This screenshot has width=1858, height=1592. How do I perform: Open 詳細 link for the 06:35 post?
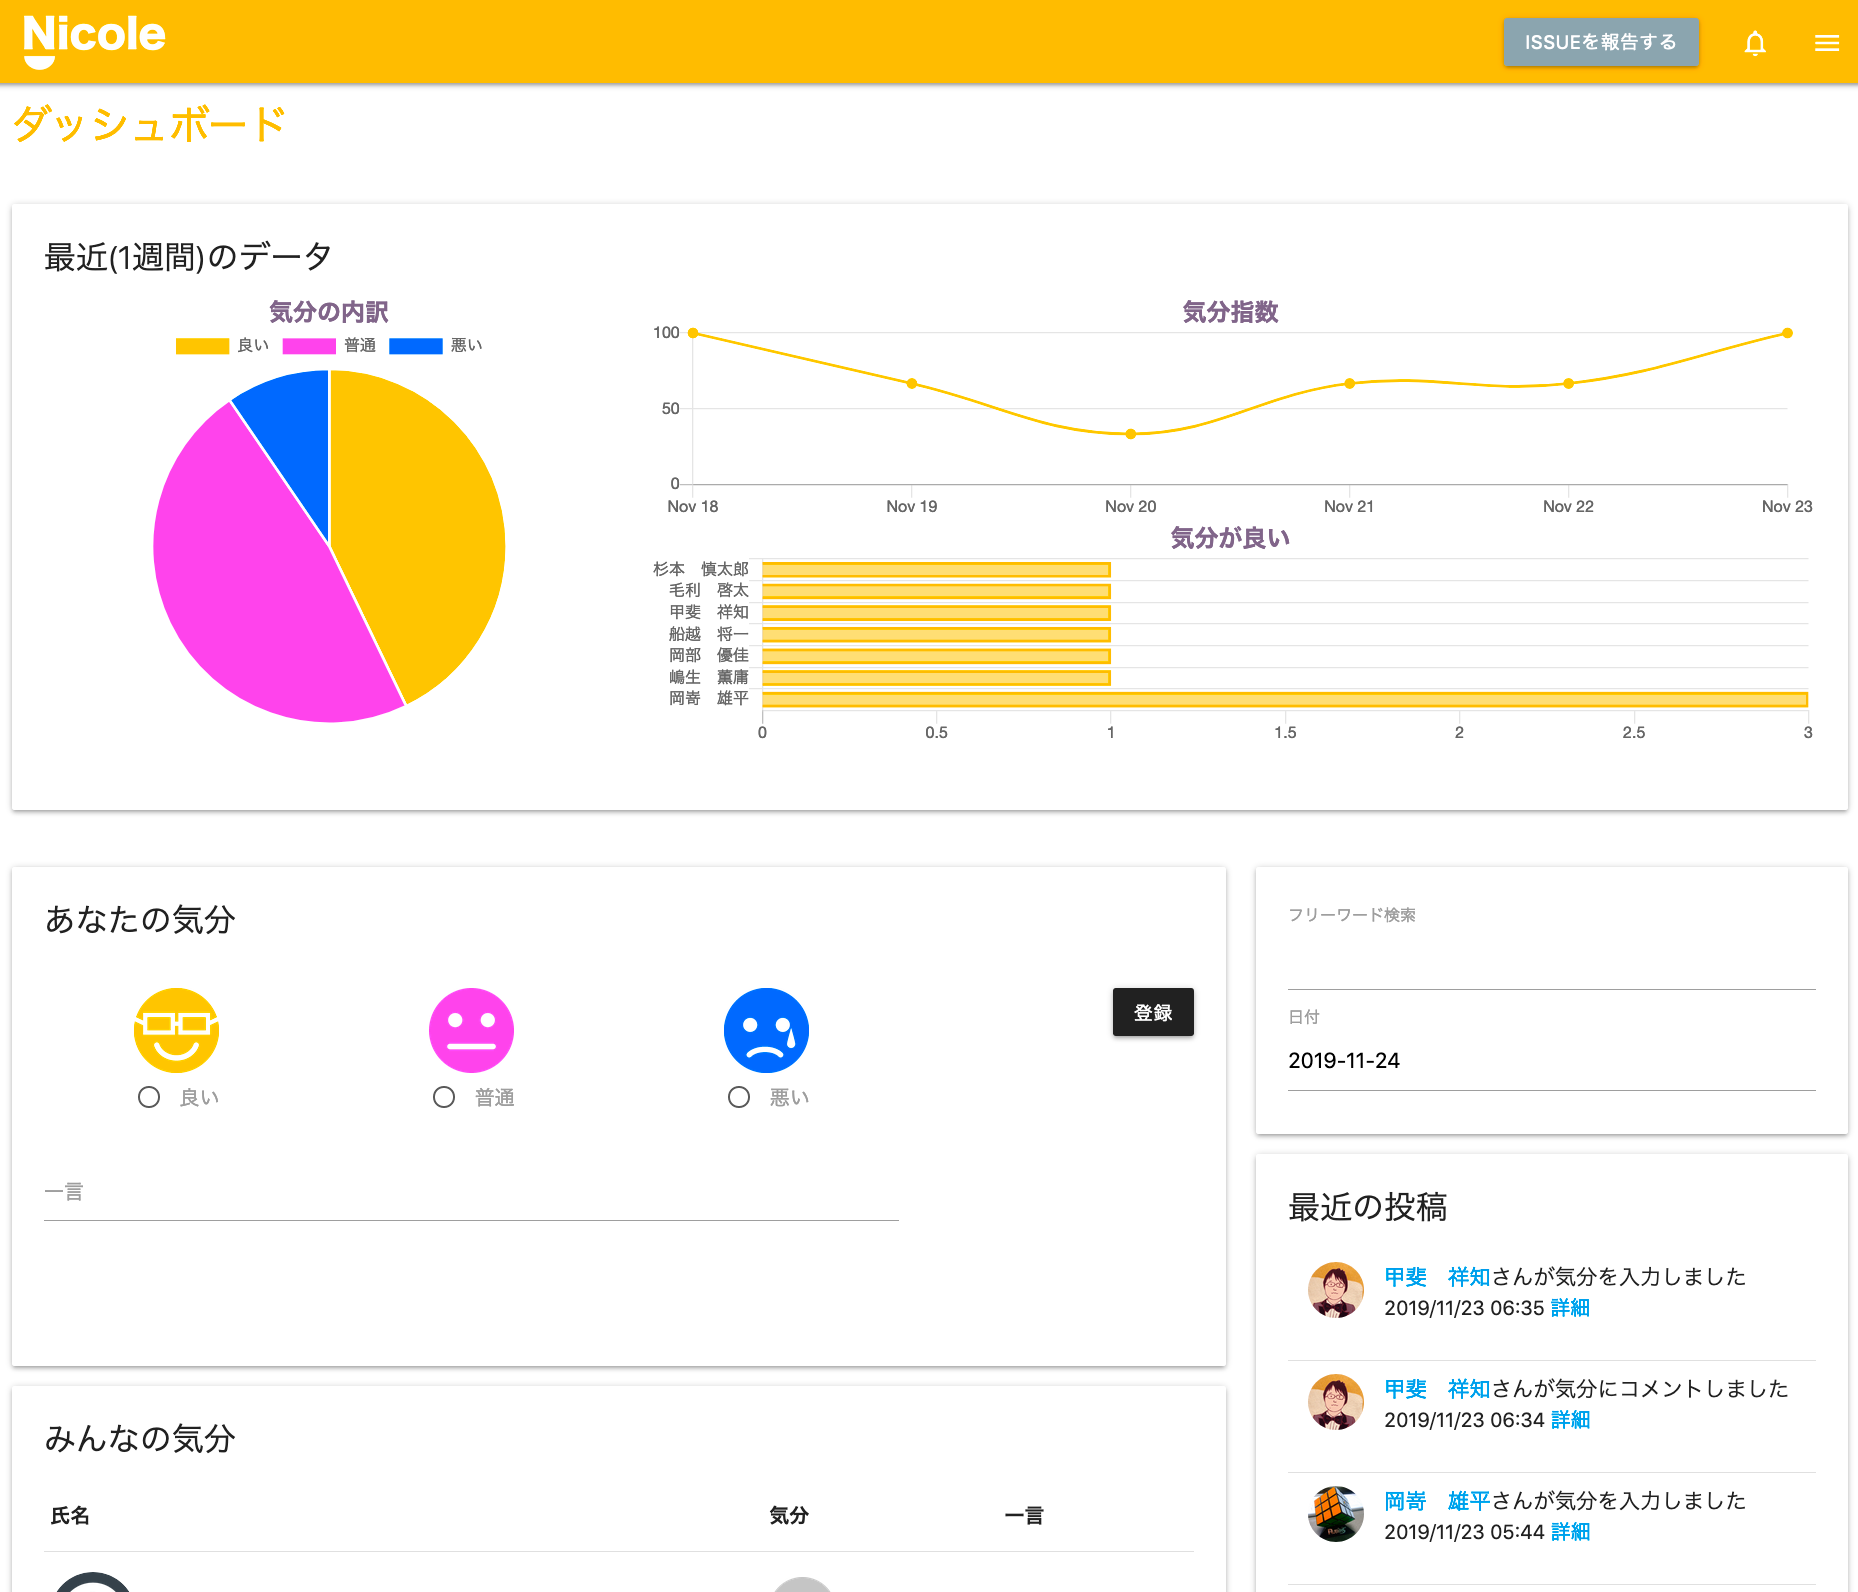pyautogui.click(x=1570, y=1308)
